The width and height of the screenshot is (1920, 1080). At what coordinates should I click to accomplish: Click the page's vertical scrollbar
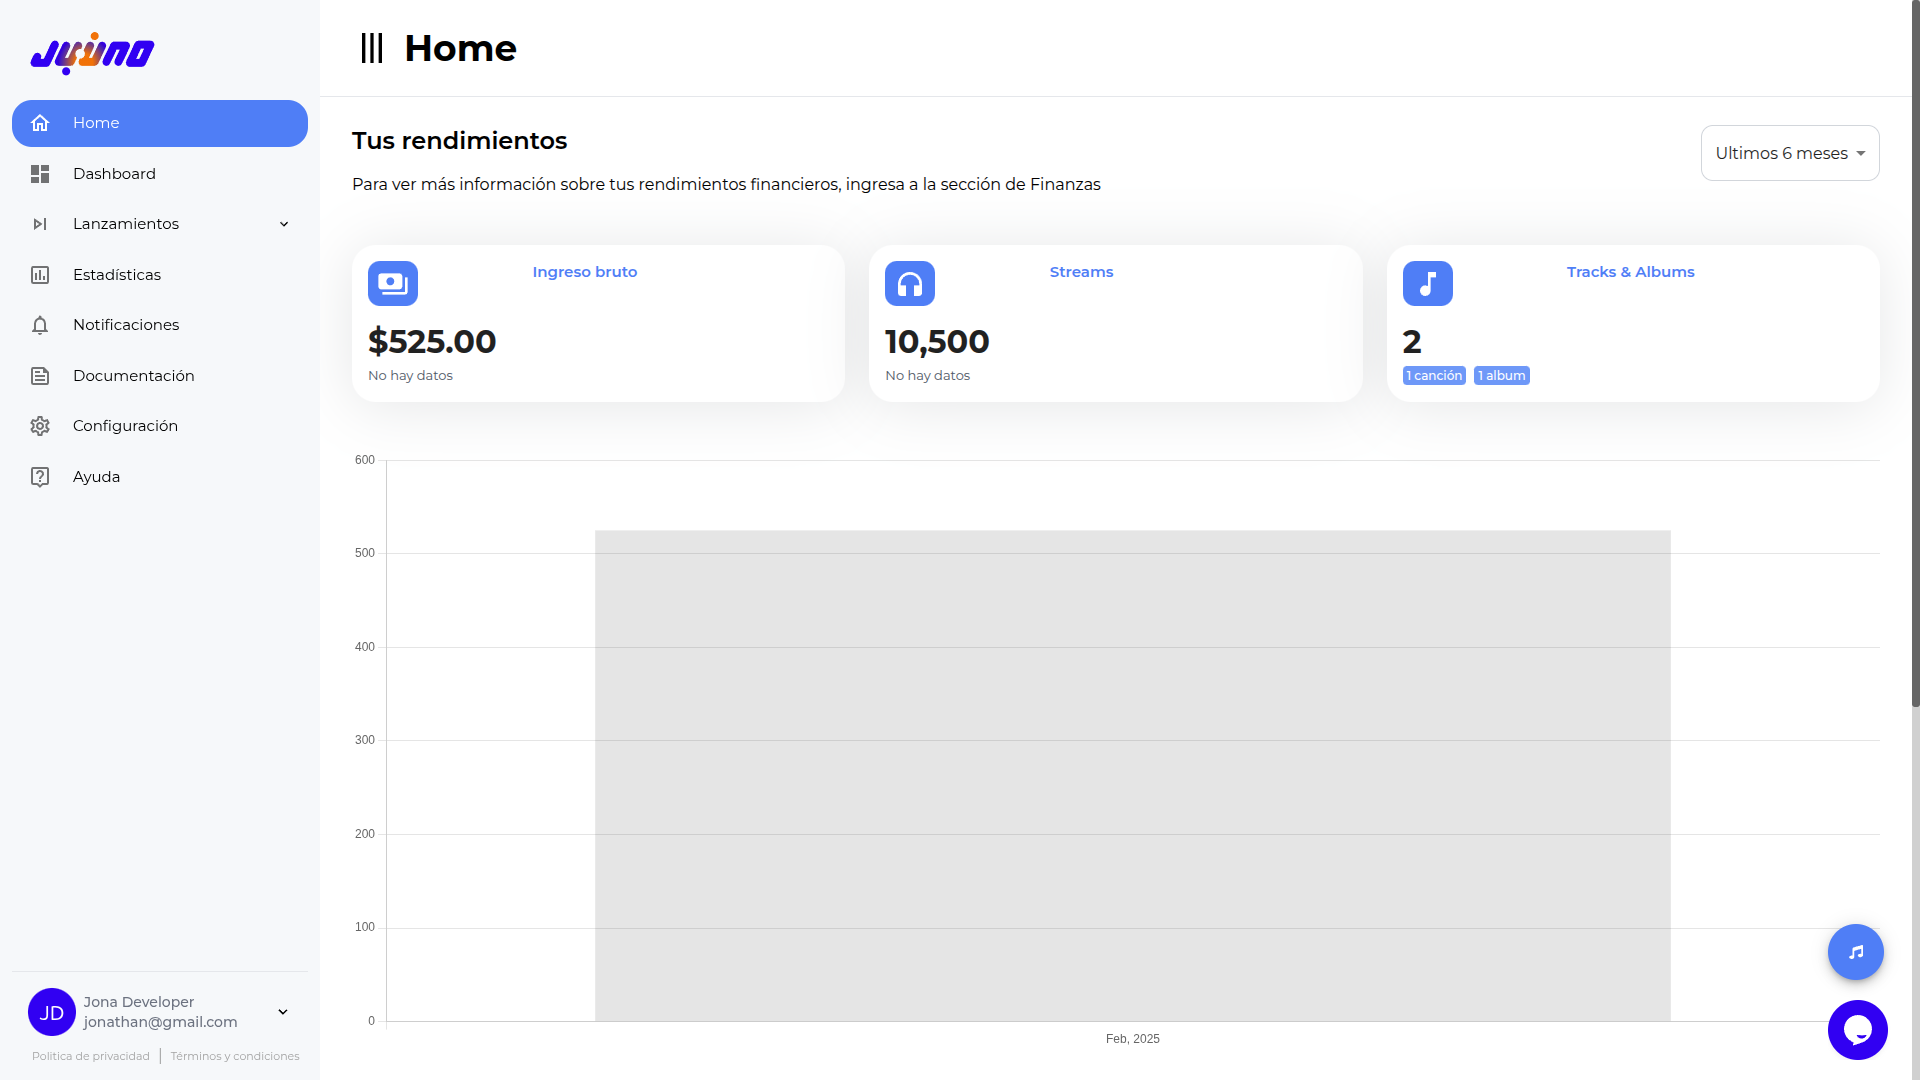pyautogui.click(x=1916, y=353)
